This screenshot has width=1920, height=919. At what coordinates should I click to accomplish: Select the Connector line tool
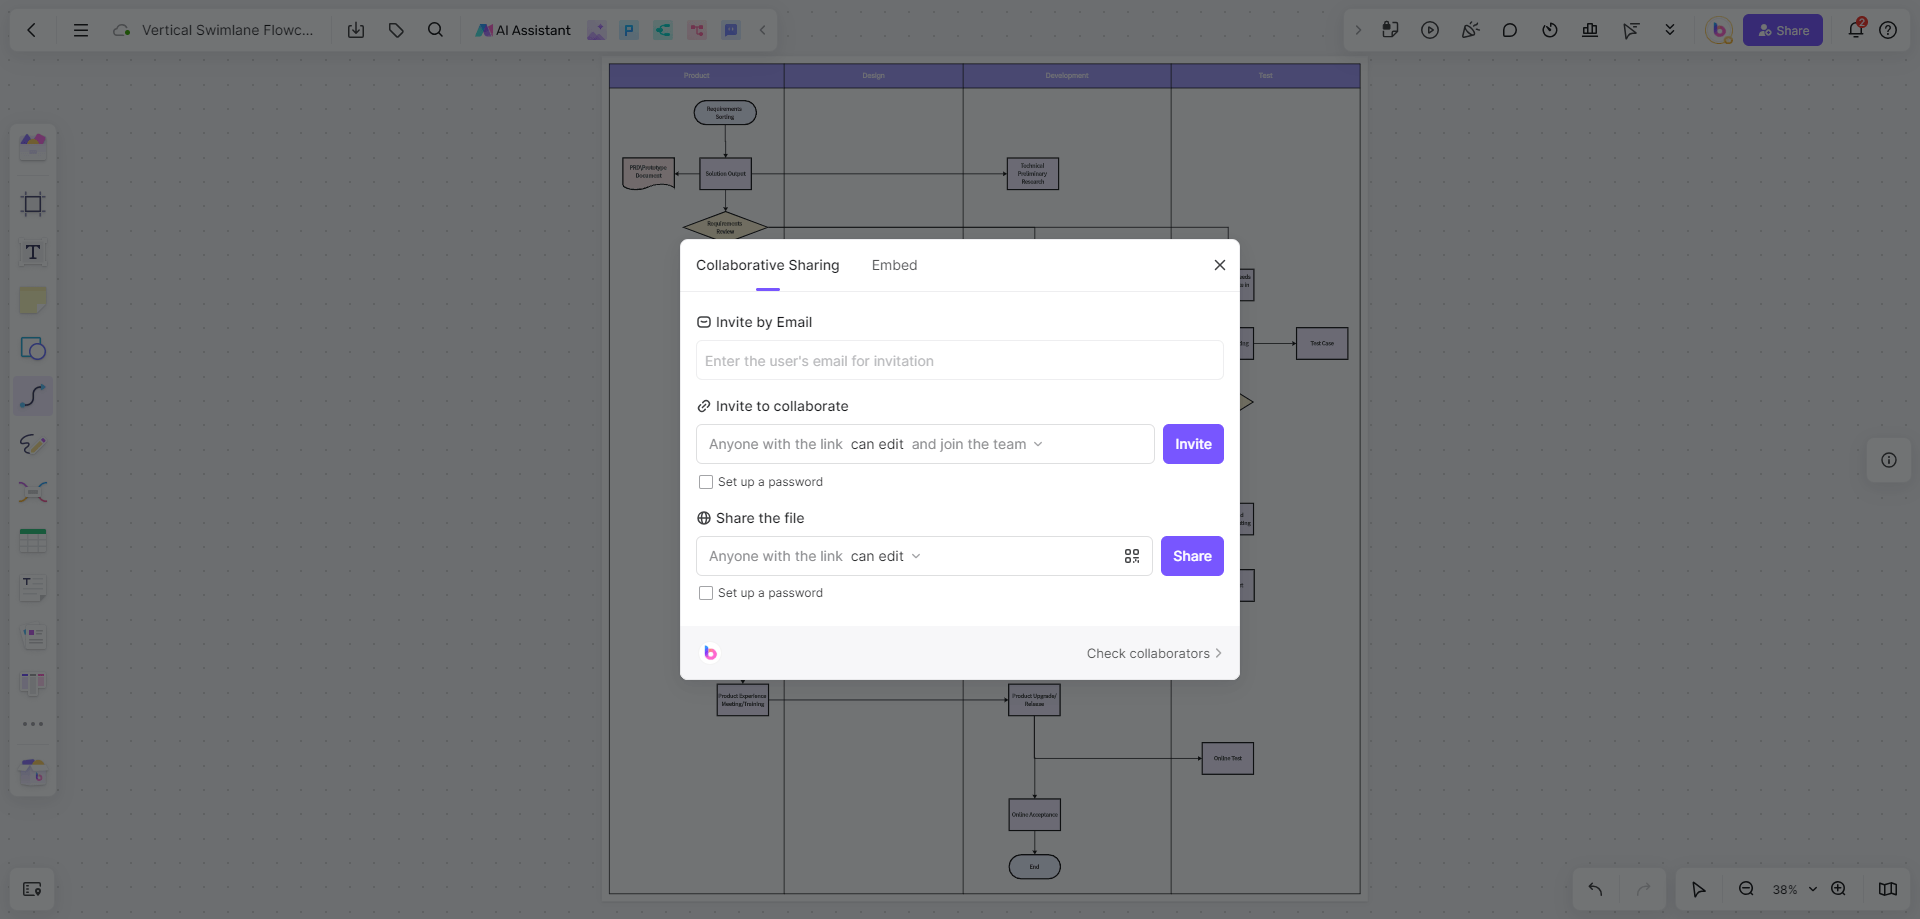pos(33,396)
